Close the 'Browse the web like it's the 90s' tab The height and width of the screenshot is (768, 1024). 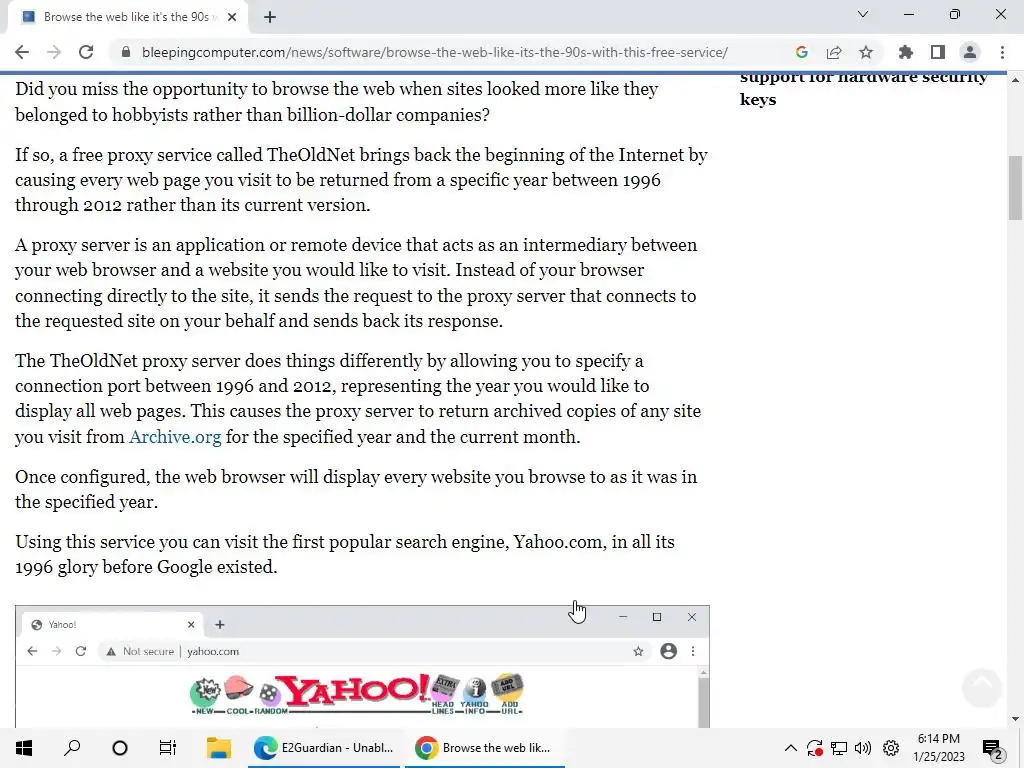pos(232,17)
